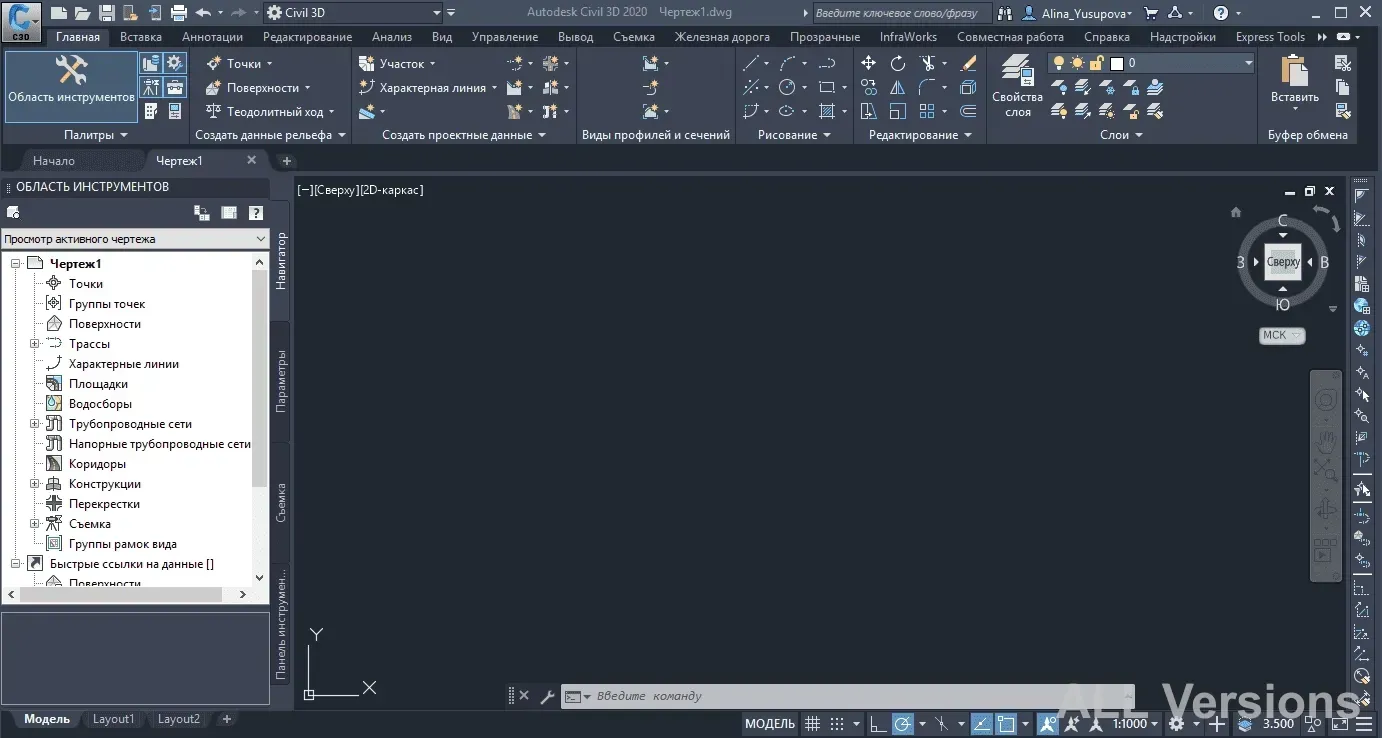Select the Move tool in Редактирование panel
The image size is (1382, 738).
[x=868, y=63]
